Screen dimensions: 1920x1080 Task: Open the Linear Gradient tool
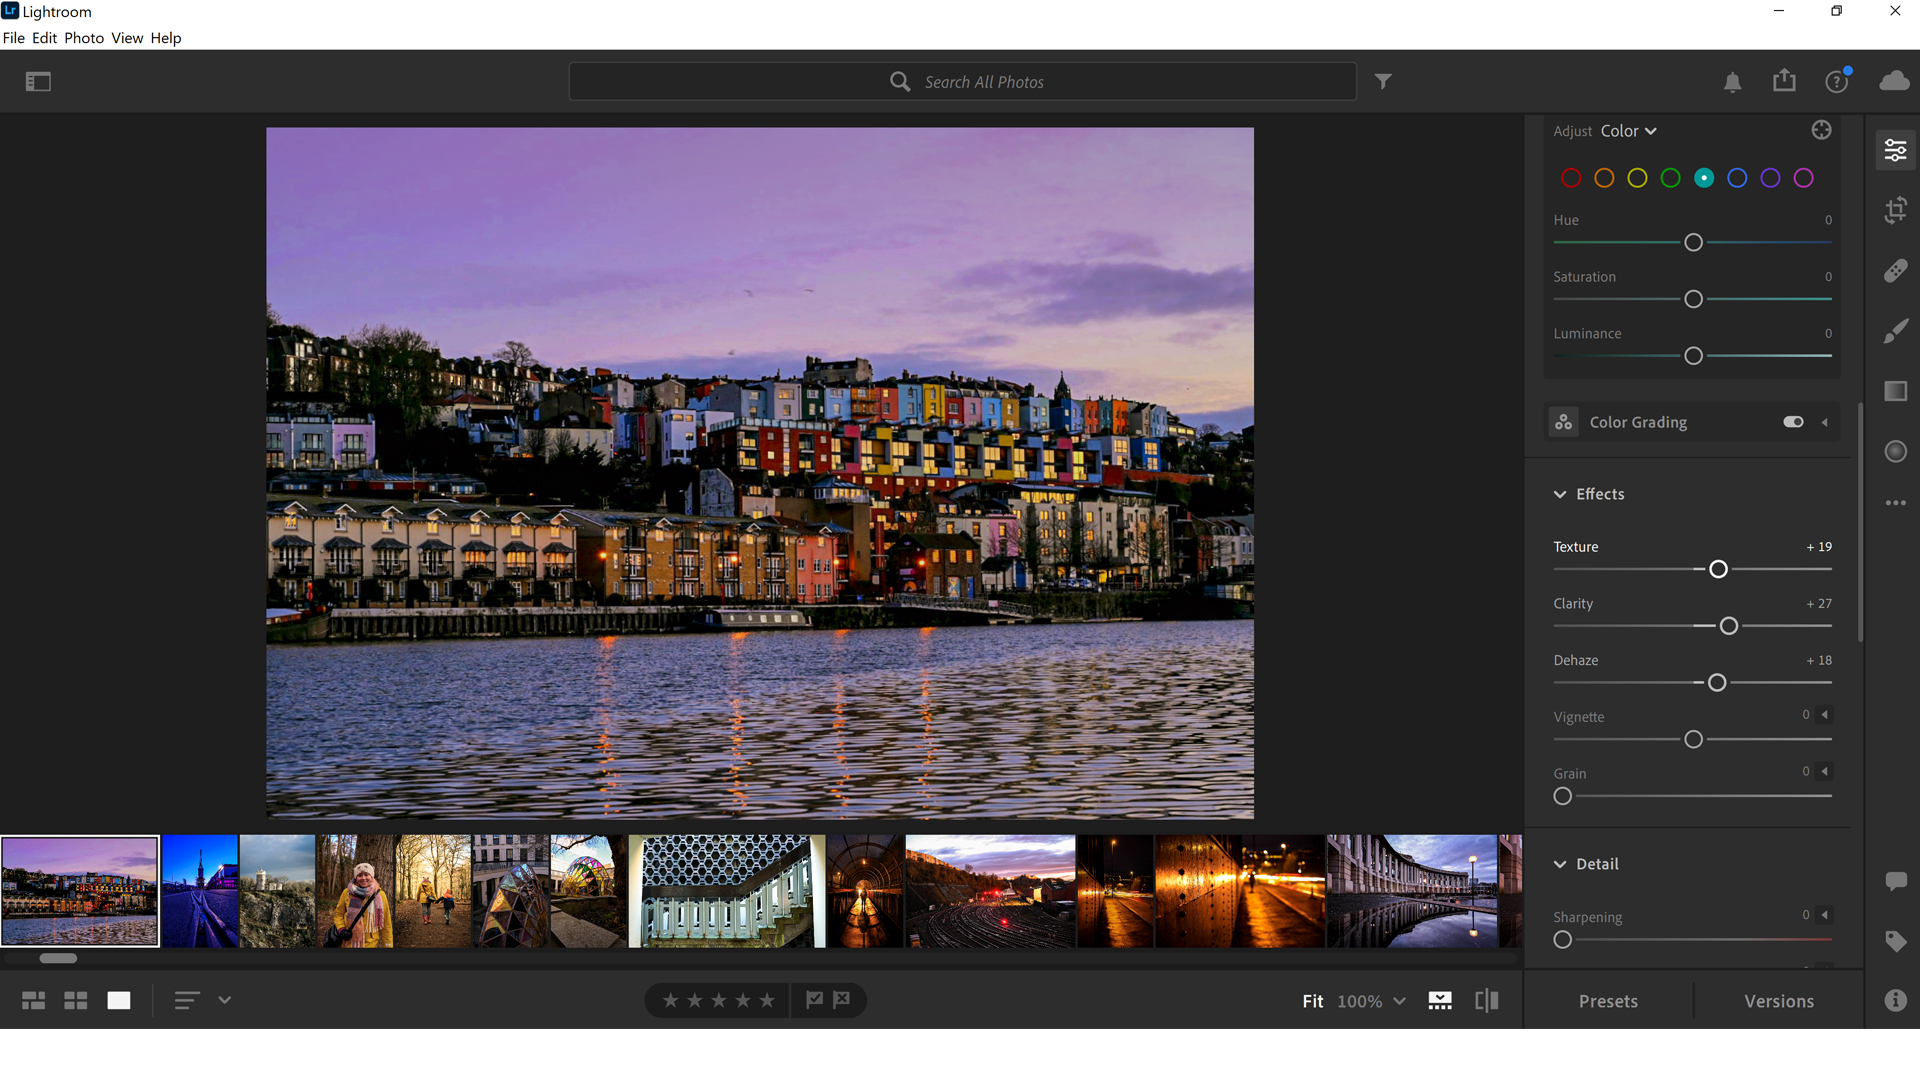point(1896,391)
